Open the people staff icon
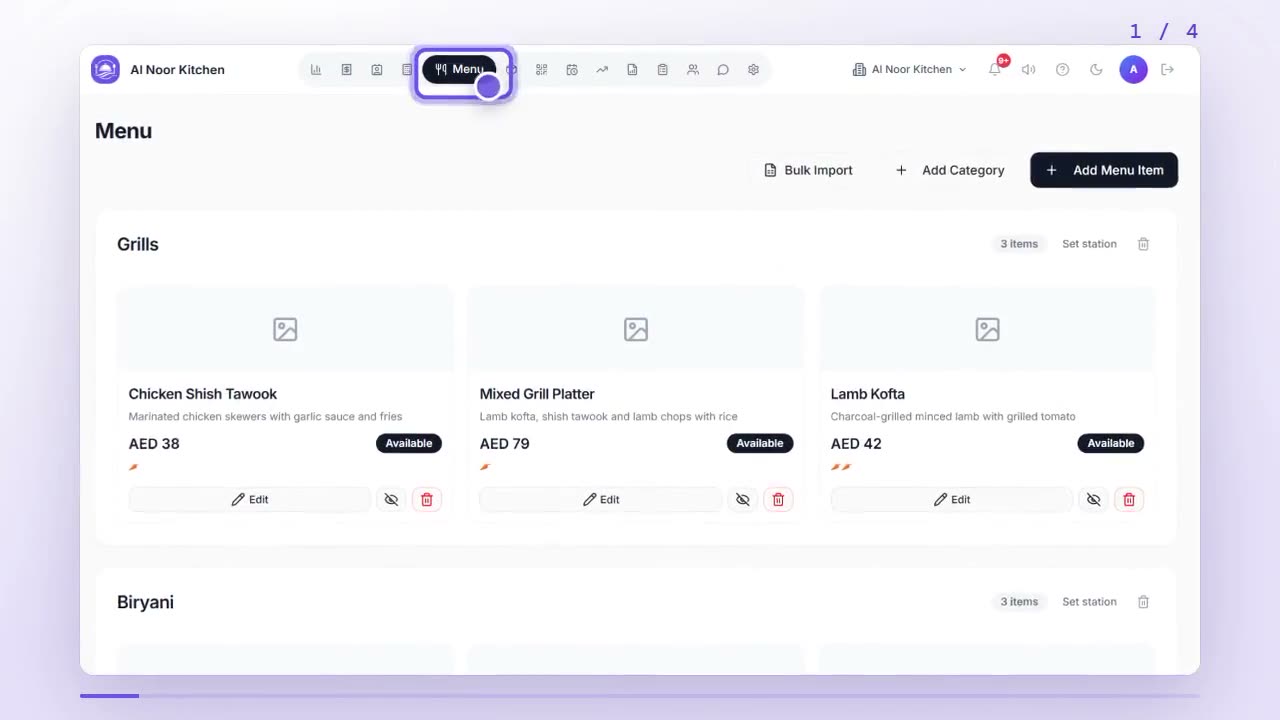The width and height of the screenshot is (1280, 720). pyautogui.click(x=693, y=70)
